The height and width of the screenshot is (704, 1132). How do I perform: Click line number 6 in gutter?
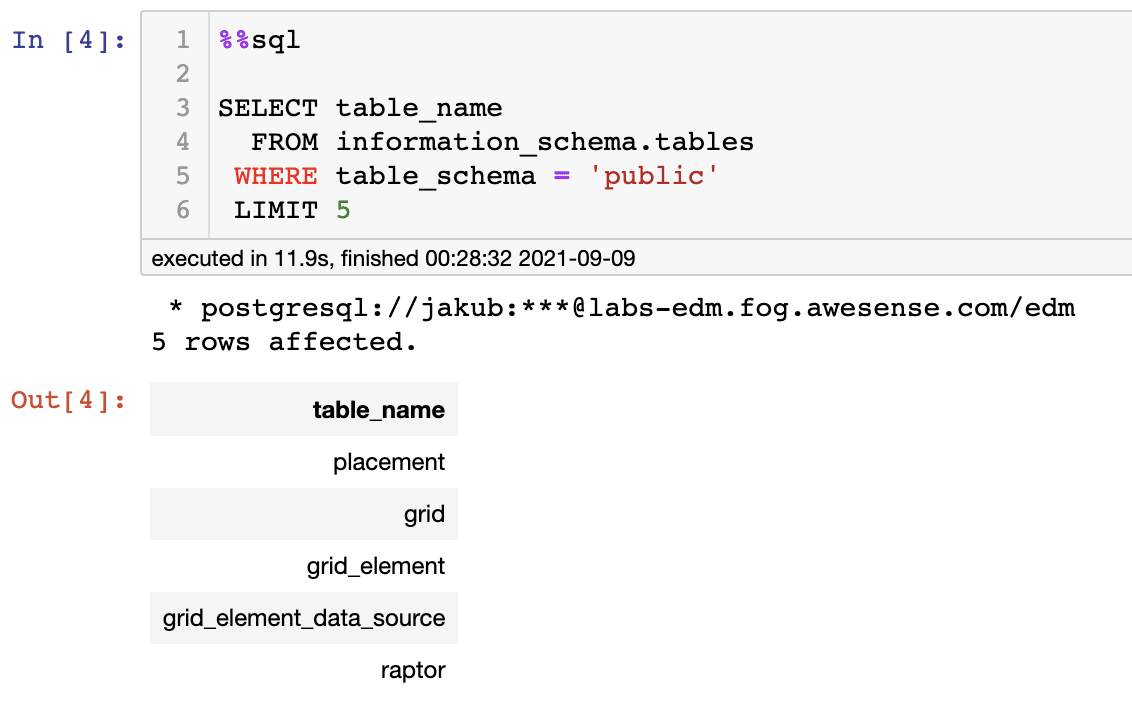click(183, 210)
